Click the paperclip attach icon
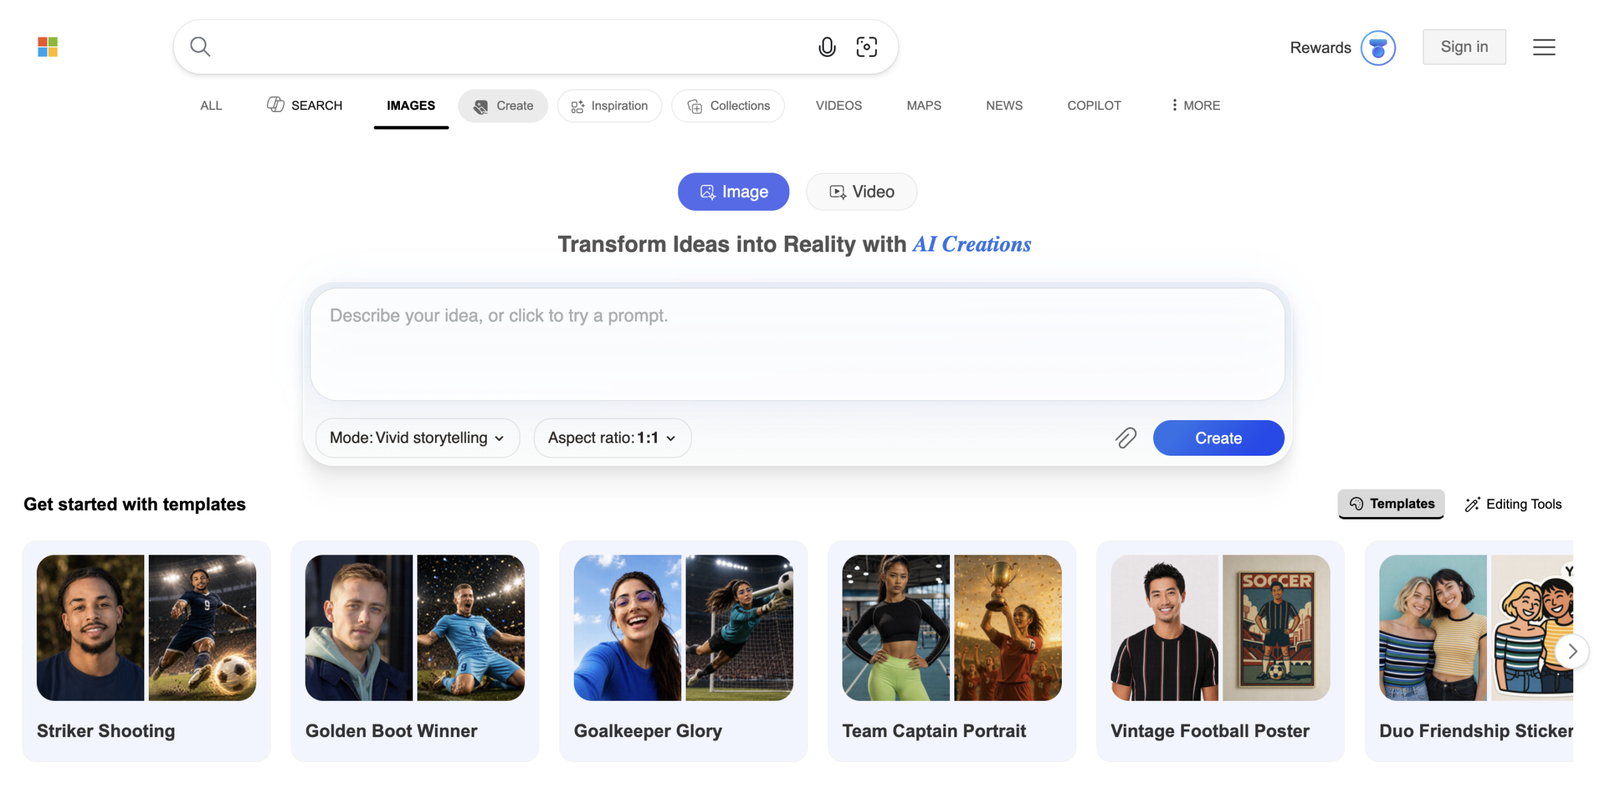The width and height of the screenshot is (1600, 789). pyautogui.click(x=1126, y=438)
